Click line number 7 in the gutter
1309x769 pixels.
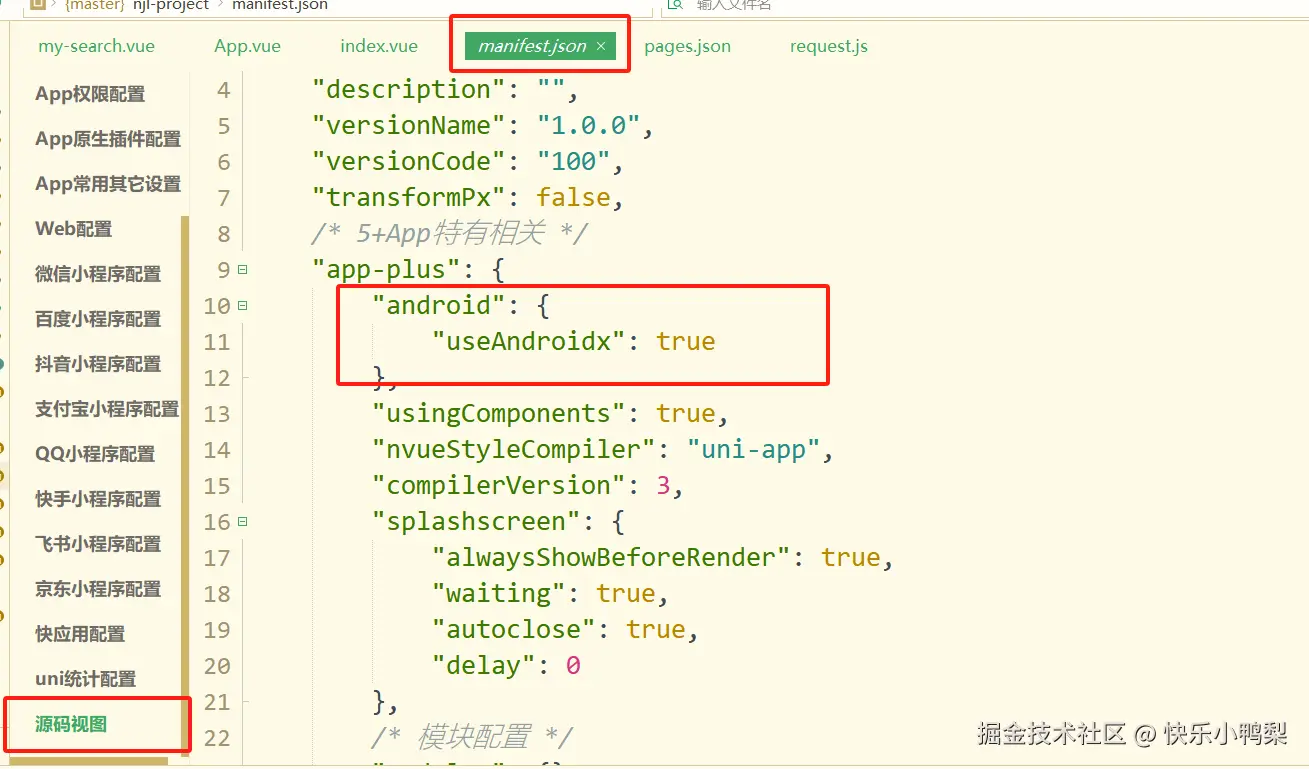point(224,198)
